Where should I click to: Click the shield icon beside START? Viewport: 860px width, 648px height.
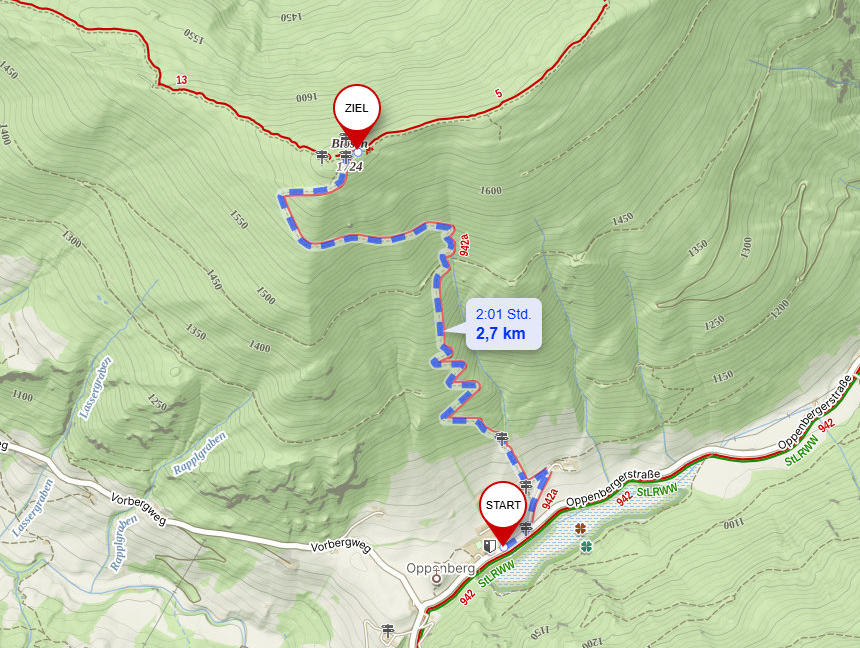point(489,546)
